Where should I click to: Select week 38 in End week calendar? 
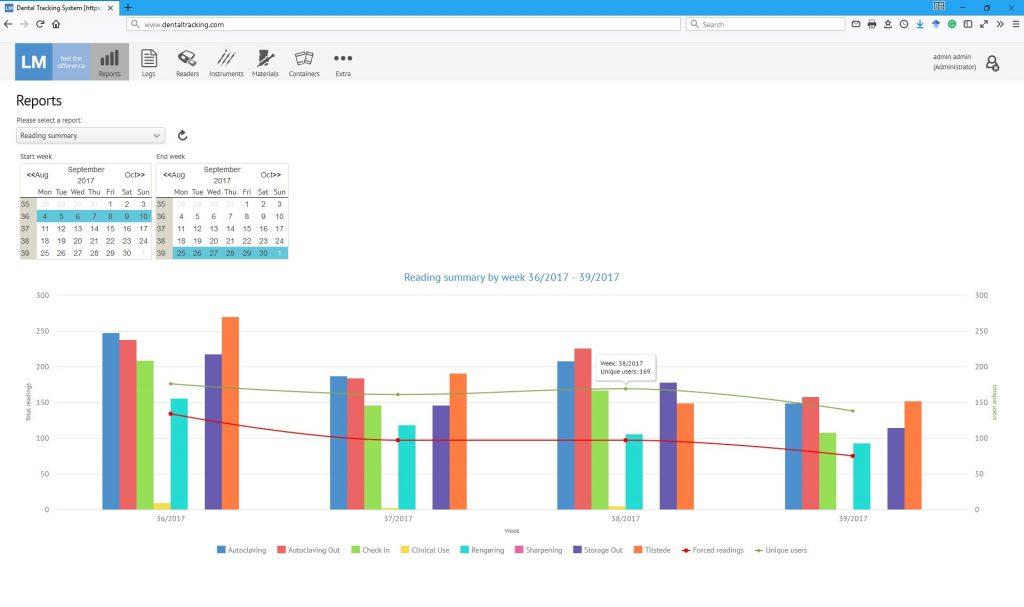pyautogui.click(x=164, y=241)
